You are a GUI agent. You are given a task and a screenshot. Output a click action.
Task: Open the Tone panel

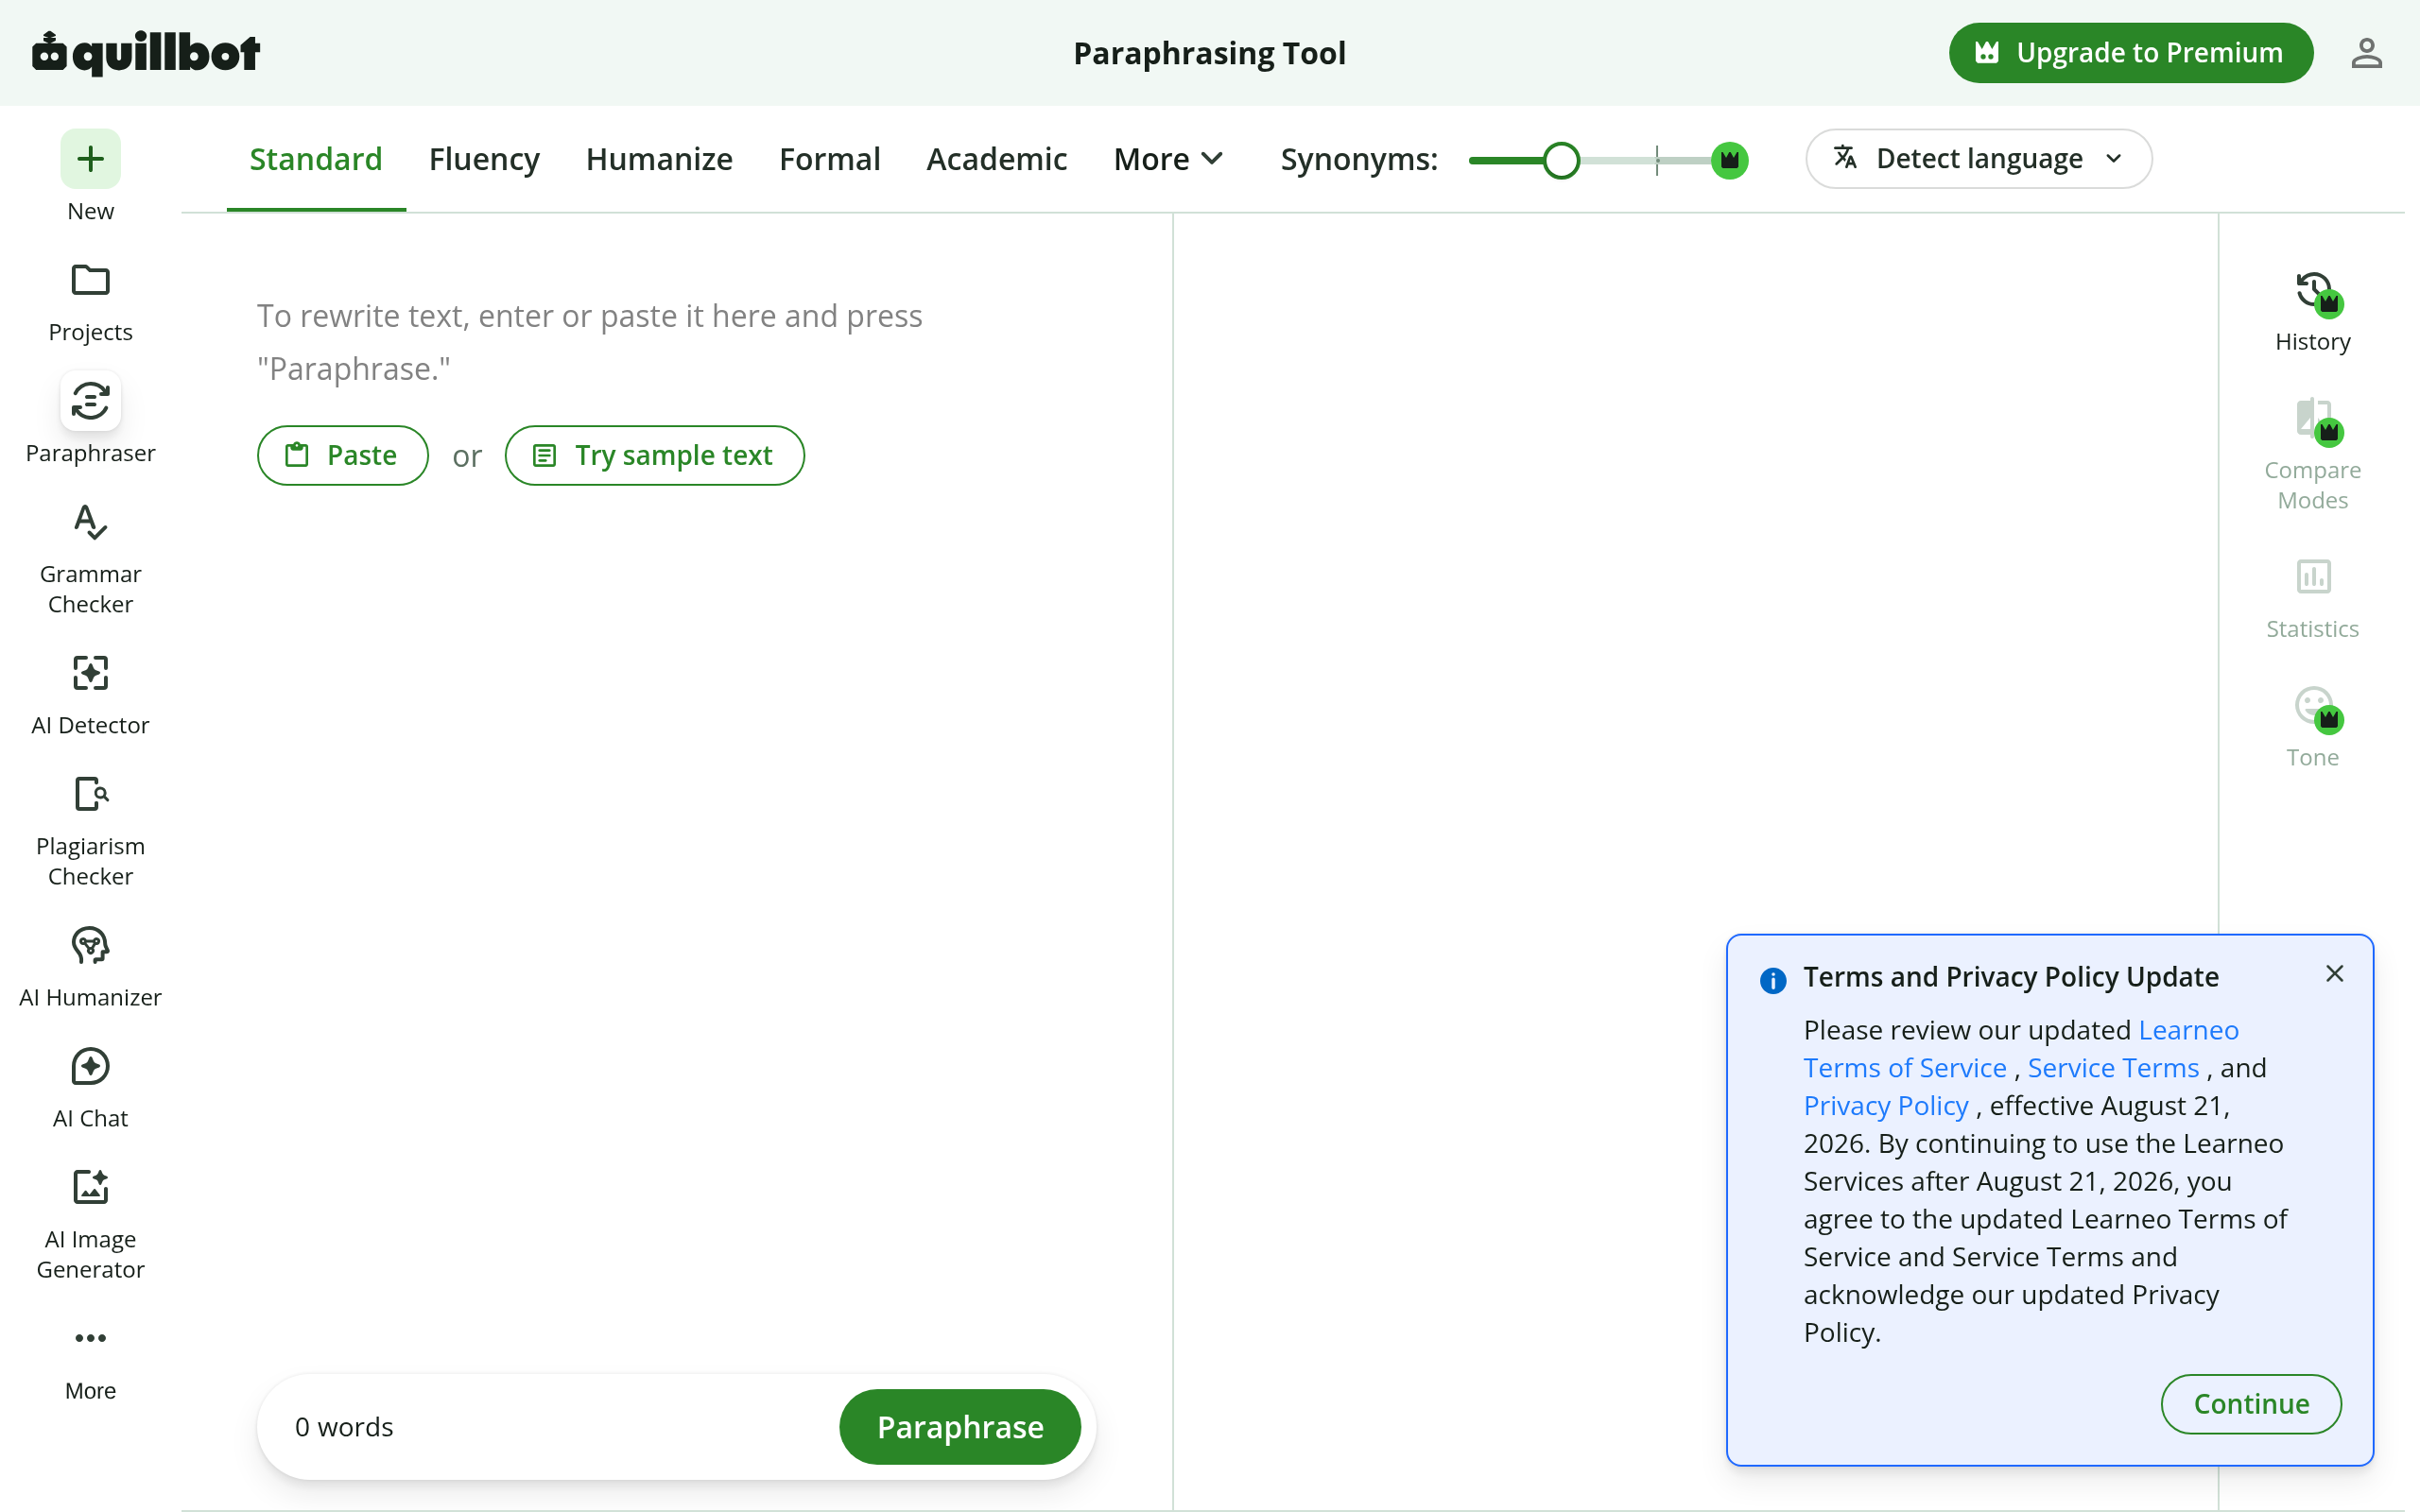2312,727
